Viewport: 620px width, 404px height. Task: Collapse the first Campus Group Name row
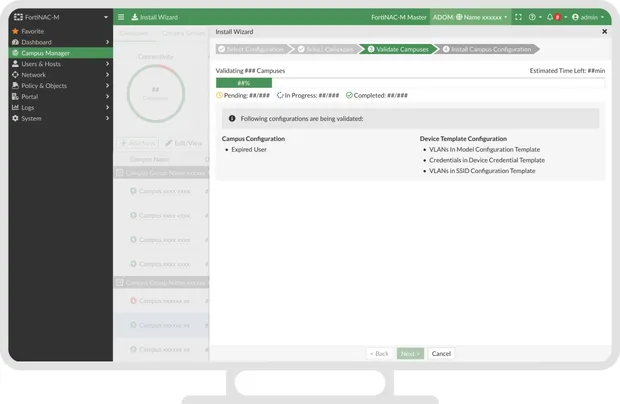(x=119, y=173)
